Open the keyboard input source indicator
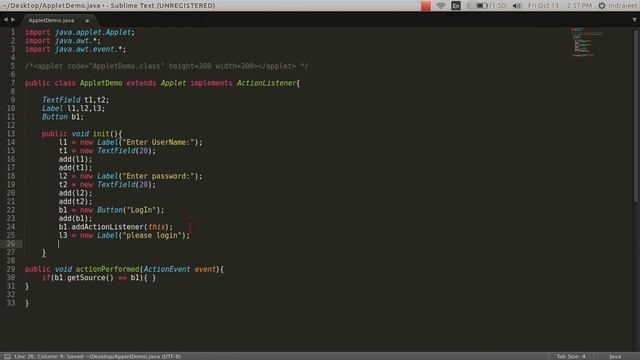This screenshot has width=640, height=360. (456, 6)
